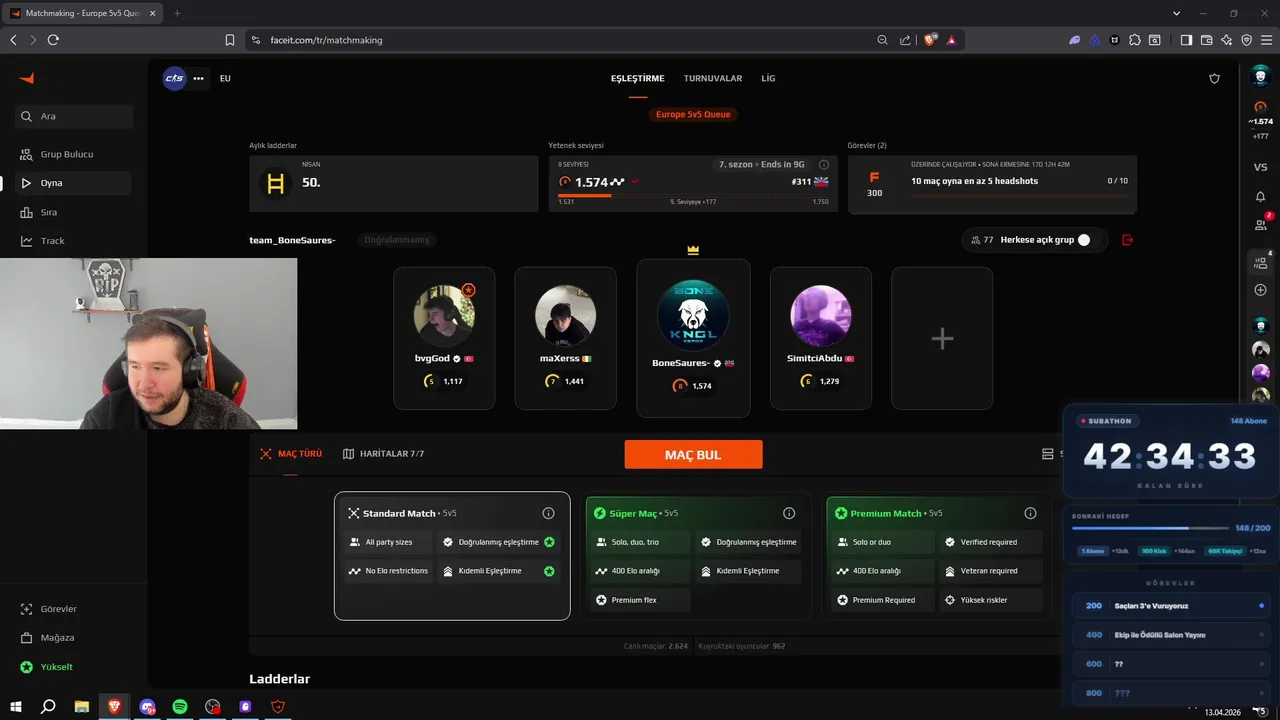Open the Windows Start menu
The width and height of the screenshot is (1280, 720).
point(16,707)
